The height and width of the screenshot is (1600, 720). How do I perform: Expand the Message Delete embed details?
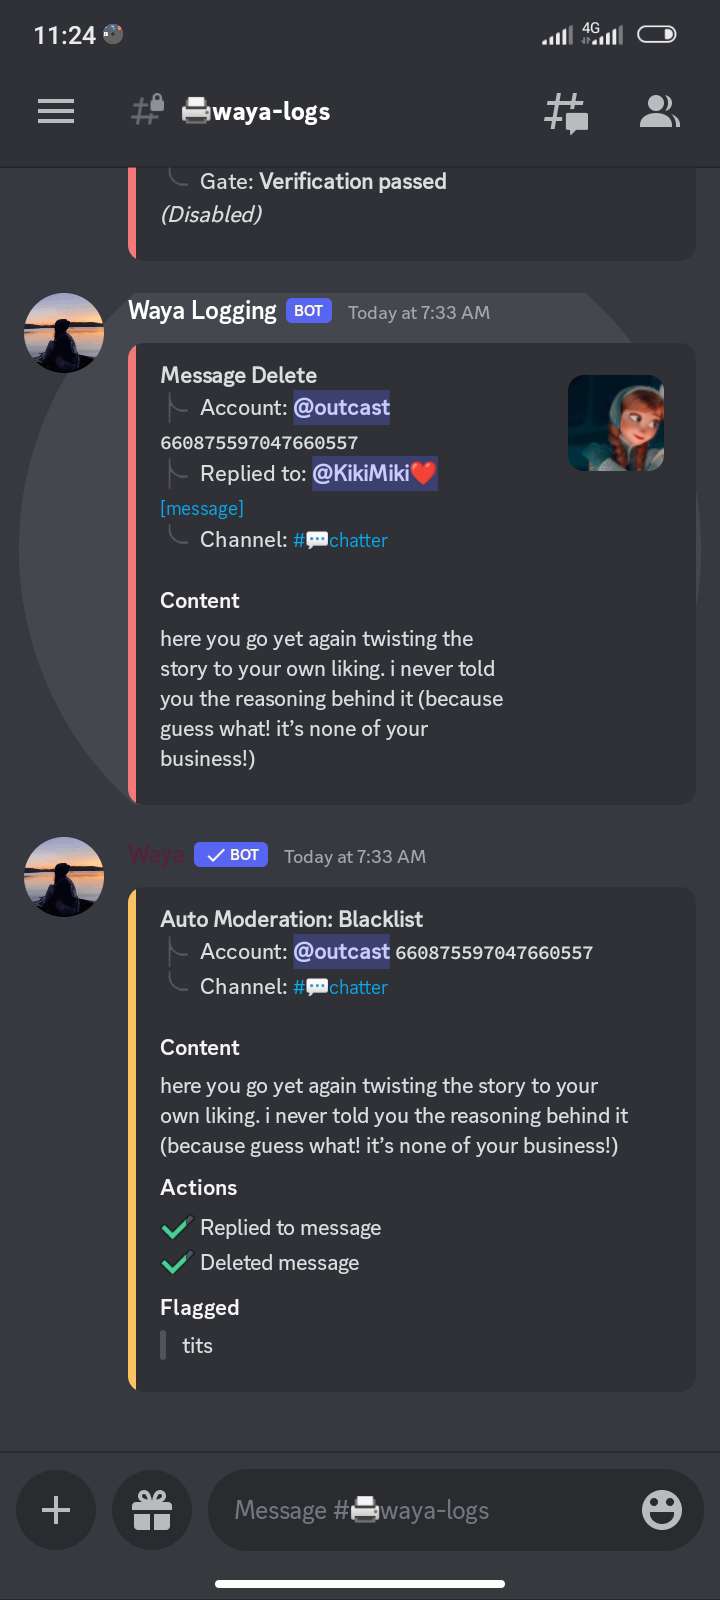coord(238,375)
